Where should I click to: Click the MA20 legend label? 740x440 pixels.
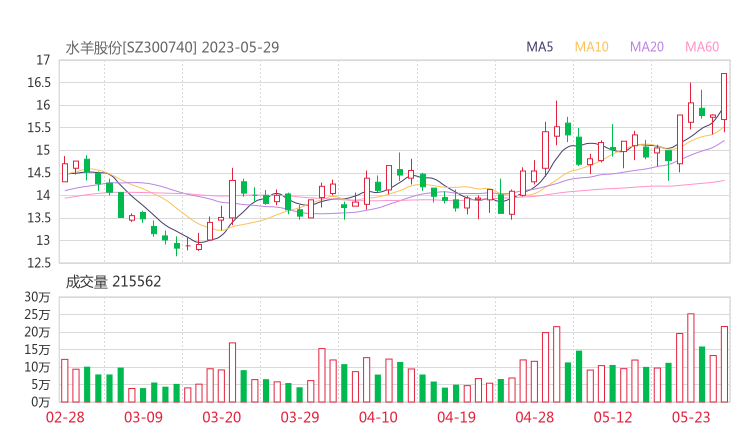647,47
